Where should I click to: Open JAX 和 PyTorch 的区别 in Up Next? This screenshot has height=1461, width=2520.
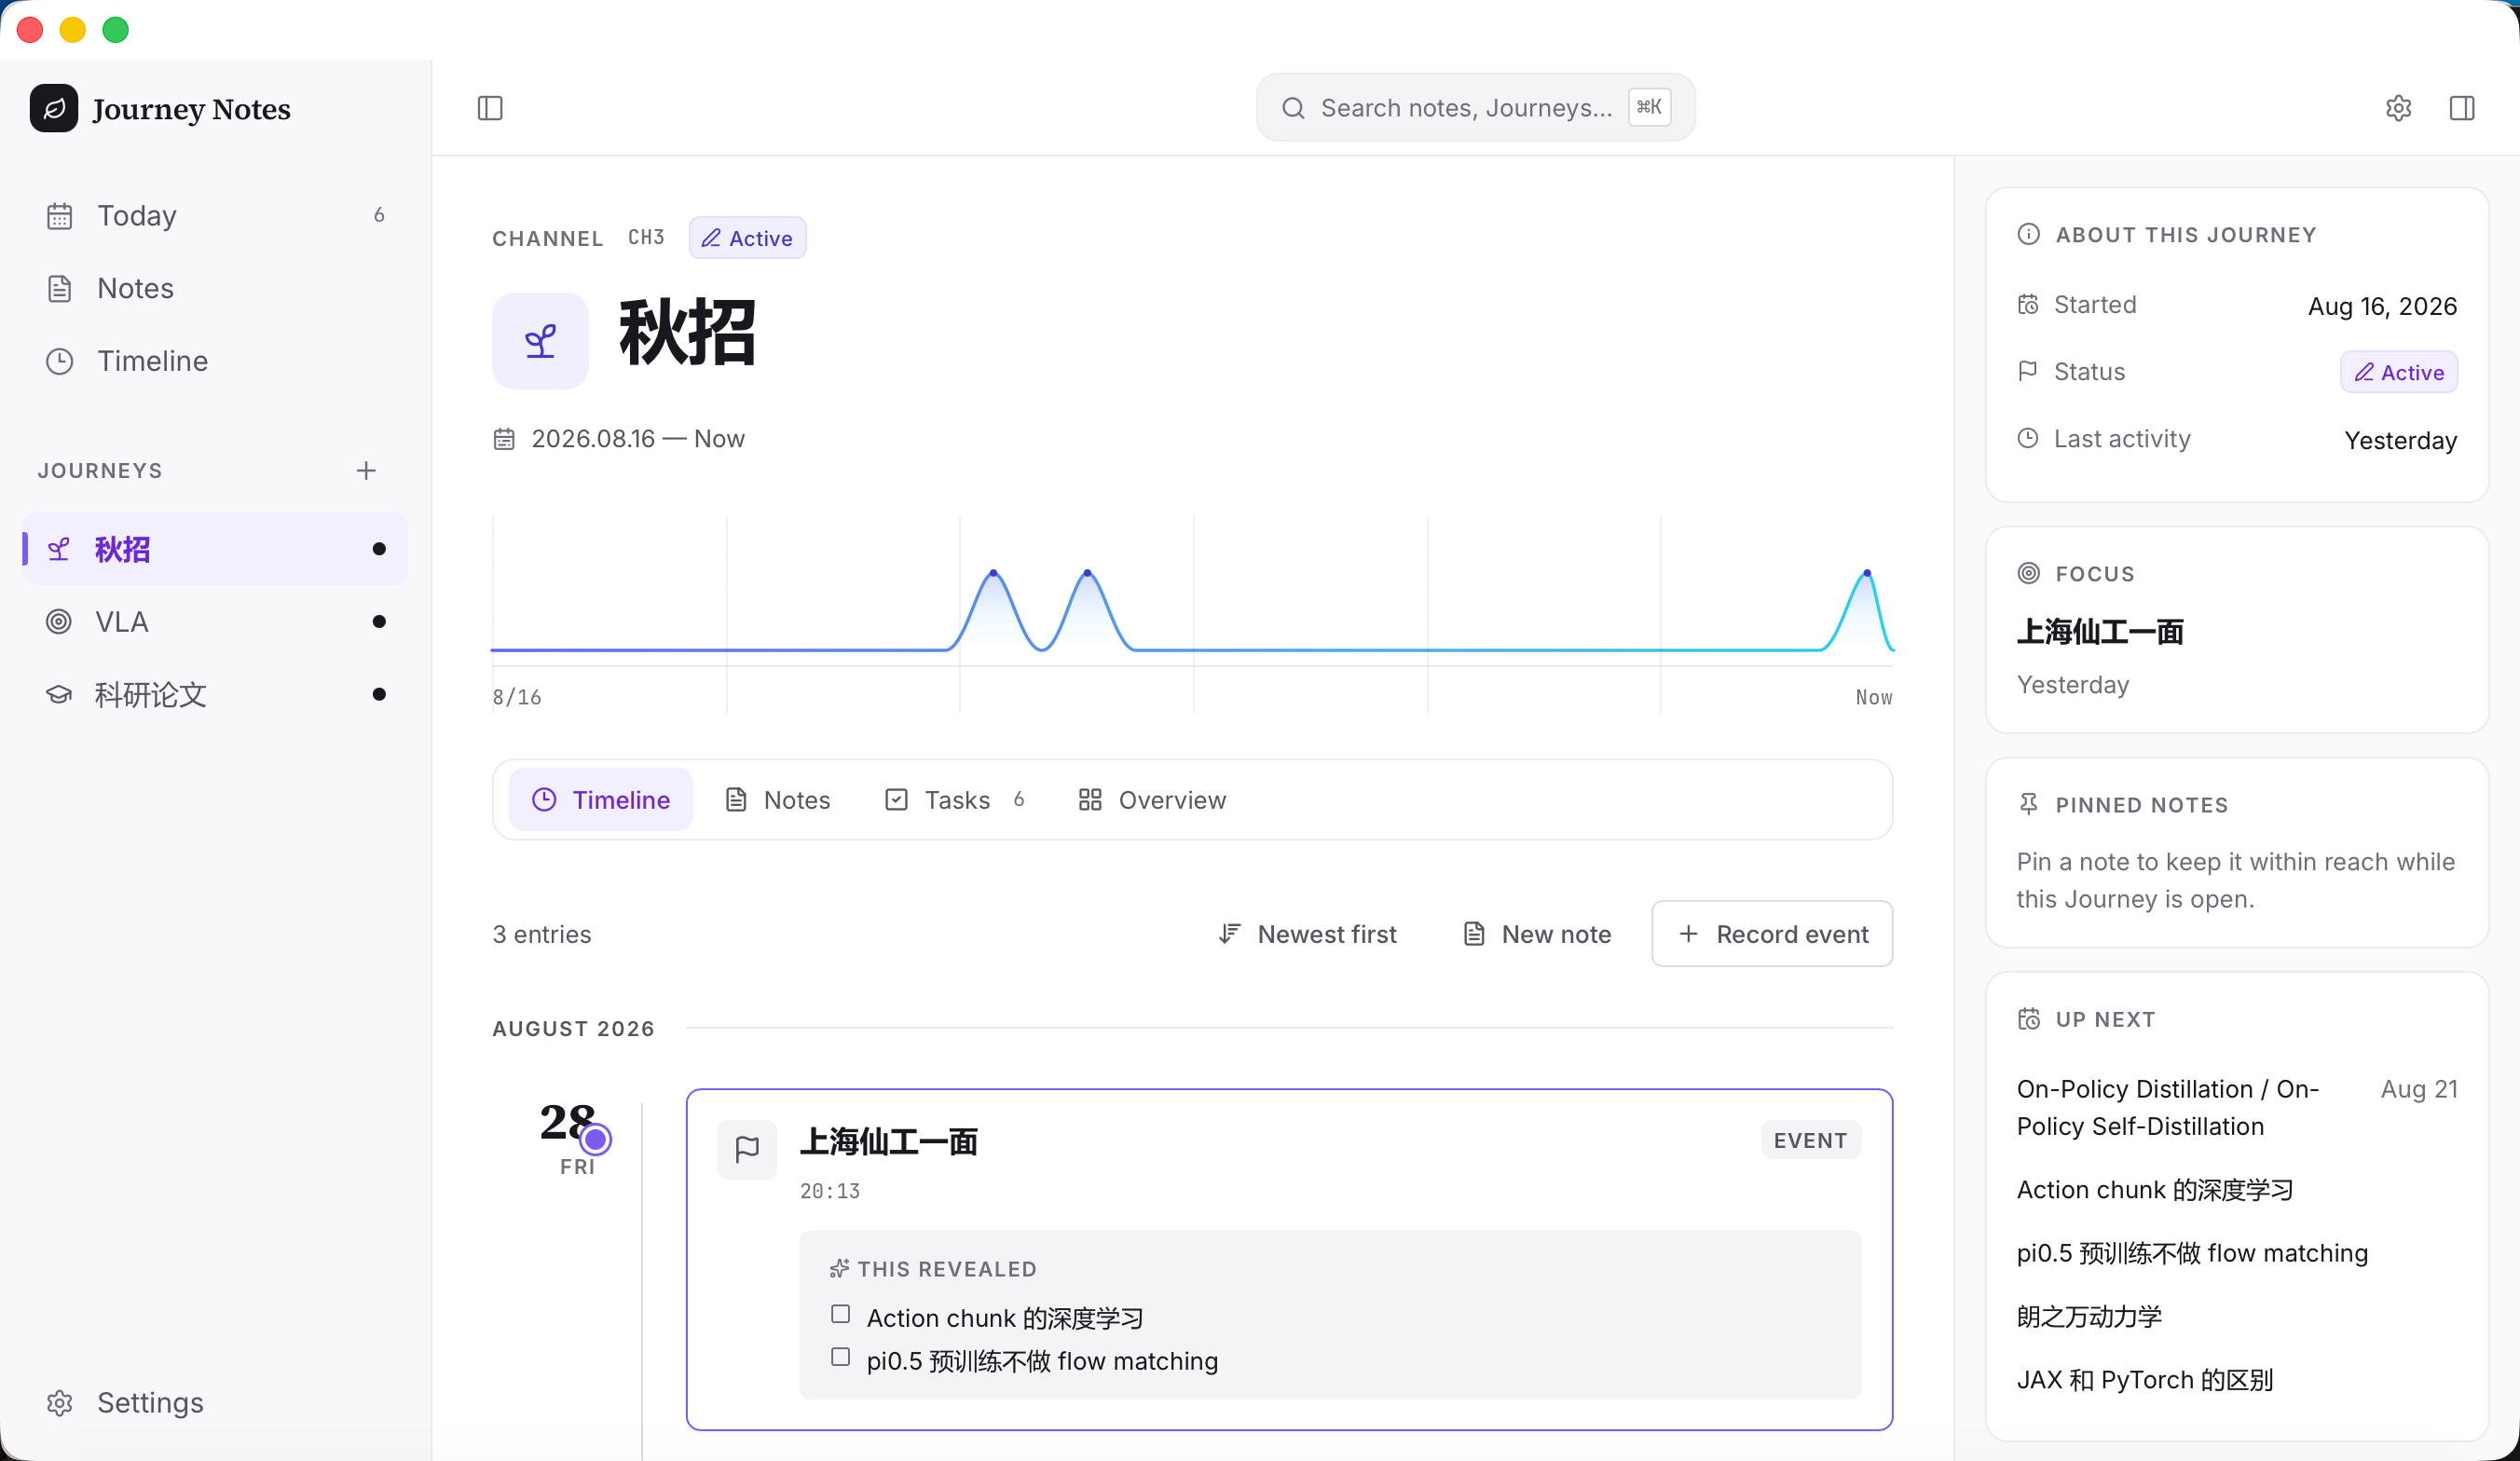[2145, 1380]
